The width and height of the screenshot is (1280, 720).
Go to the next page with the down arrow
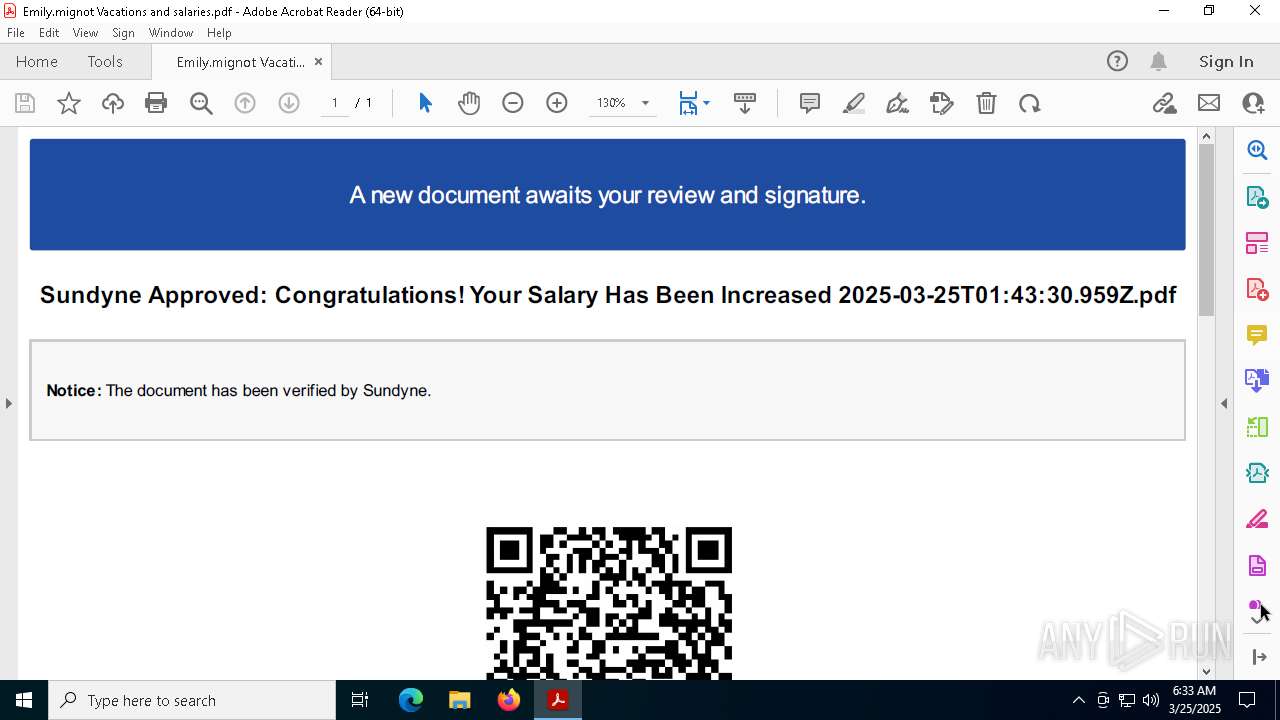point(289,103)
